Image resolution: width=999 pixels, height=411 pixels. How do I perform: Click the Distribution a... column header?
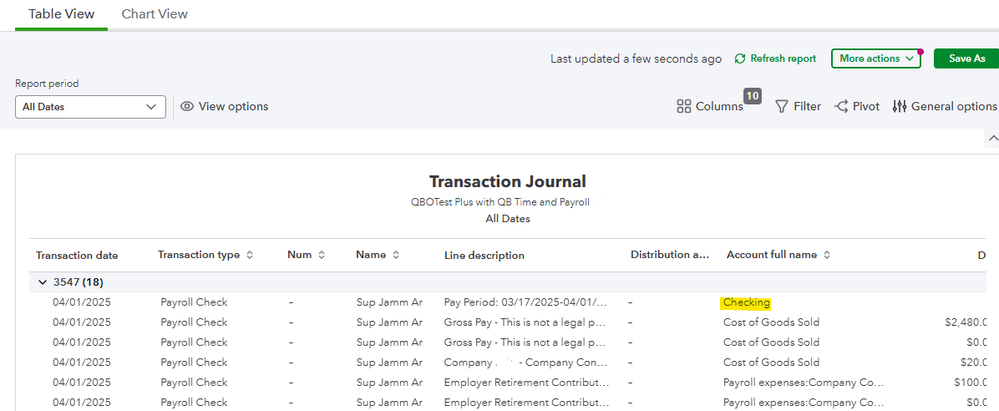point(670,254)
